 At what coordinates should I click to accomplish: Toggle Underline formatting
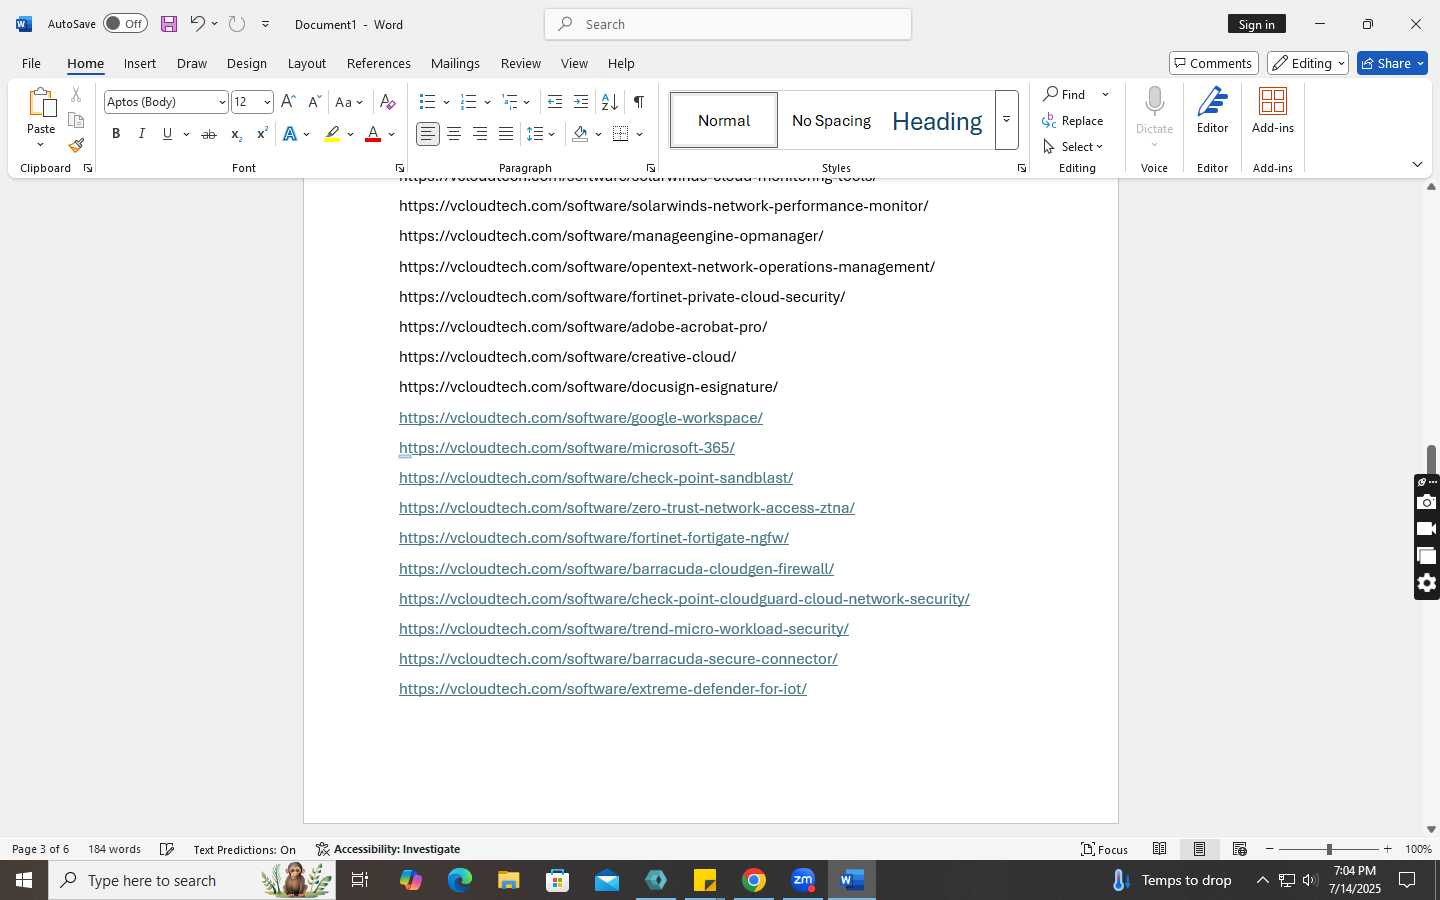[x=167, y=134]
